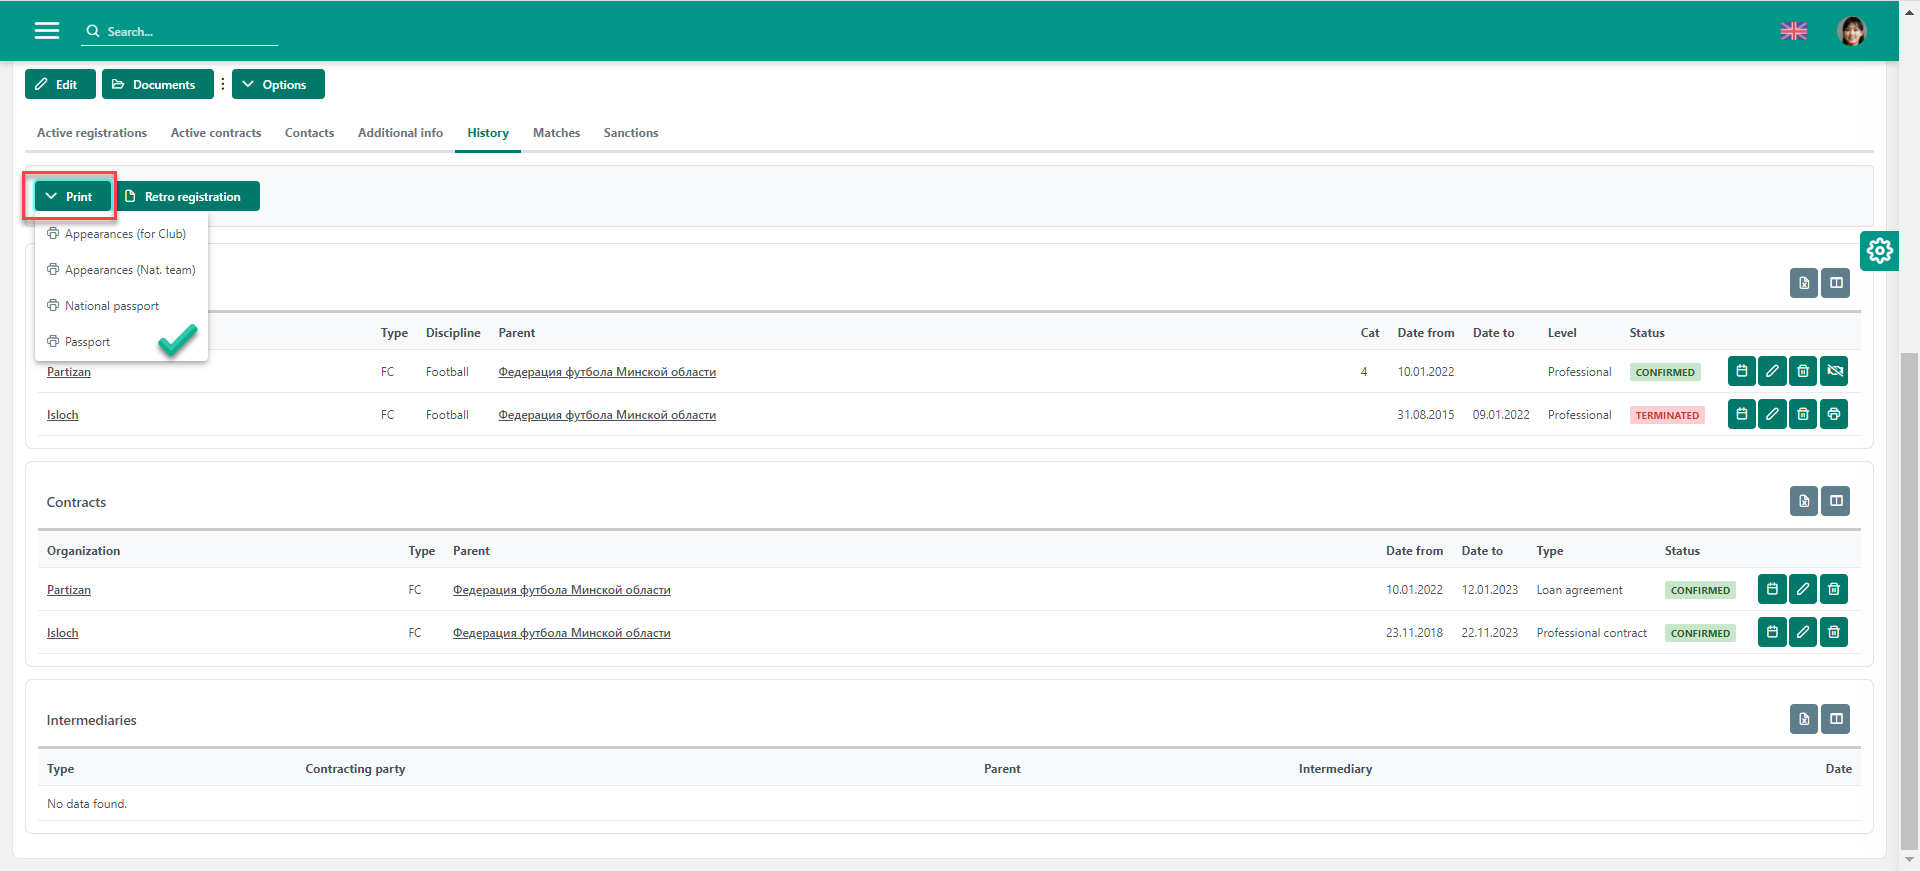Toggle column chooser for Intermediaries table
Screen dimensions: 1920x871
point(1835,719)
